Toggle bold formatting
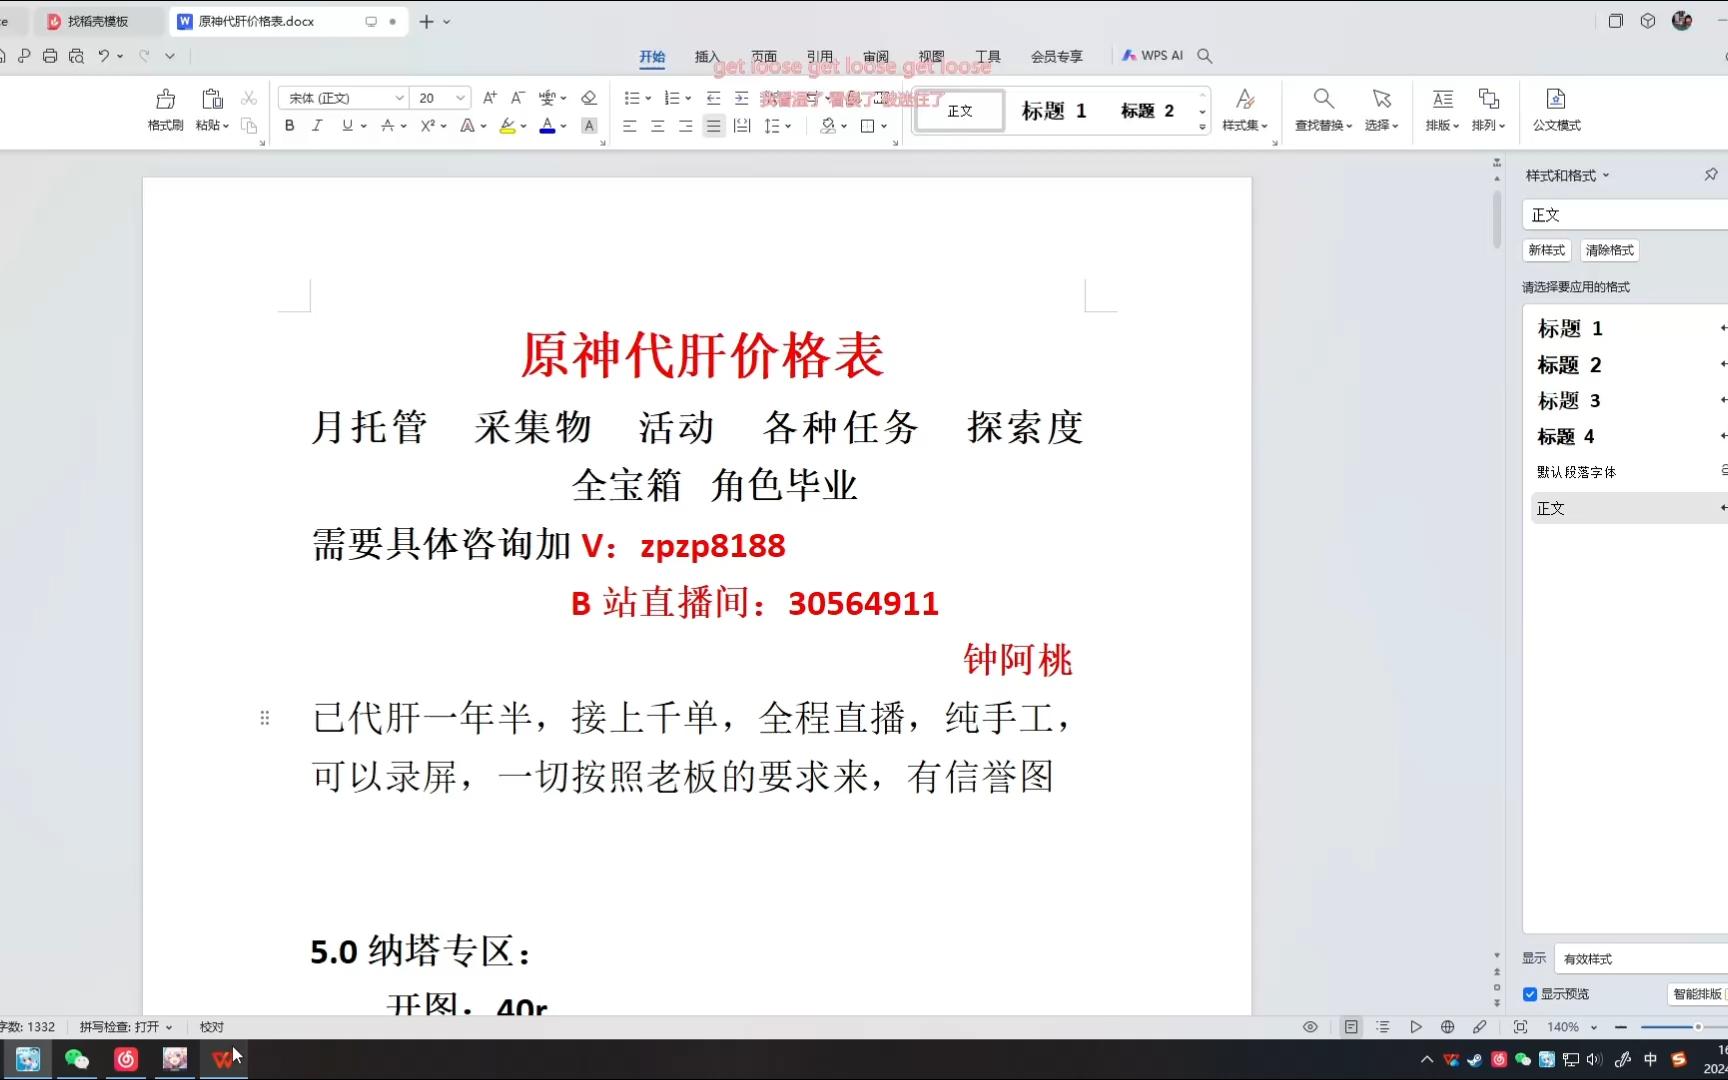Image resolution: width=1728 pixels, height=1080 pixels. (290, 126)
